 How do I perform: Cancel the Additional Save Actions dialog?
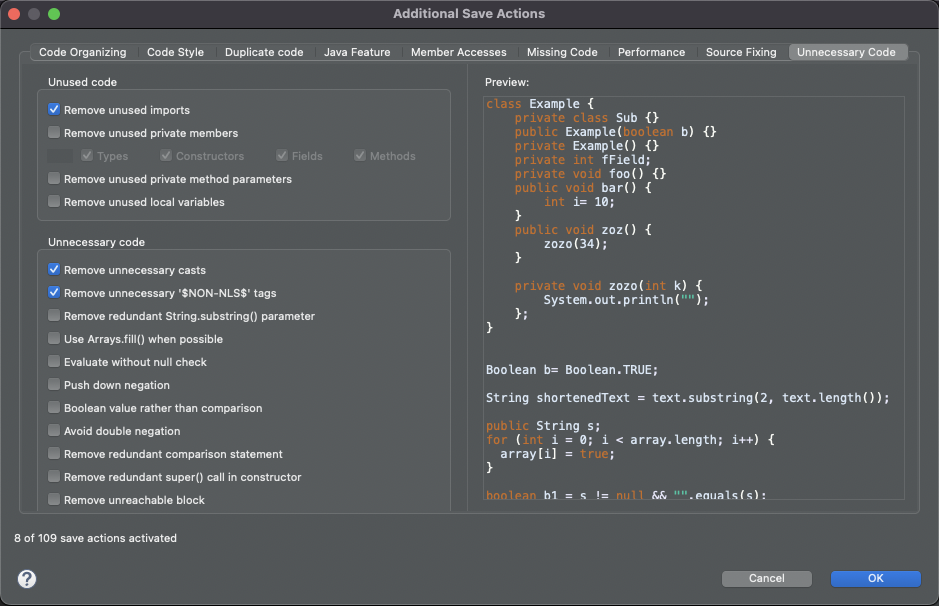click(x=767, y=578)
